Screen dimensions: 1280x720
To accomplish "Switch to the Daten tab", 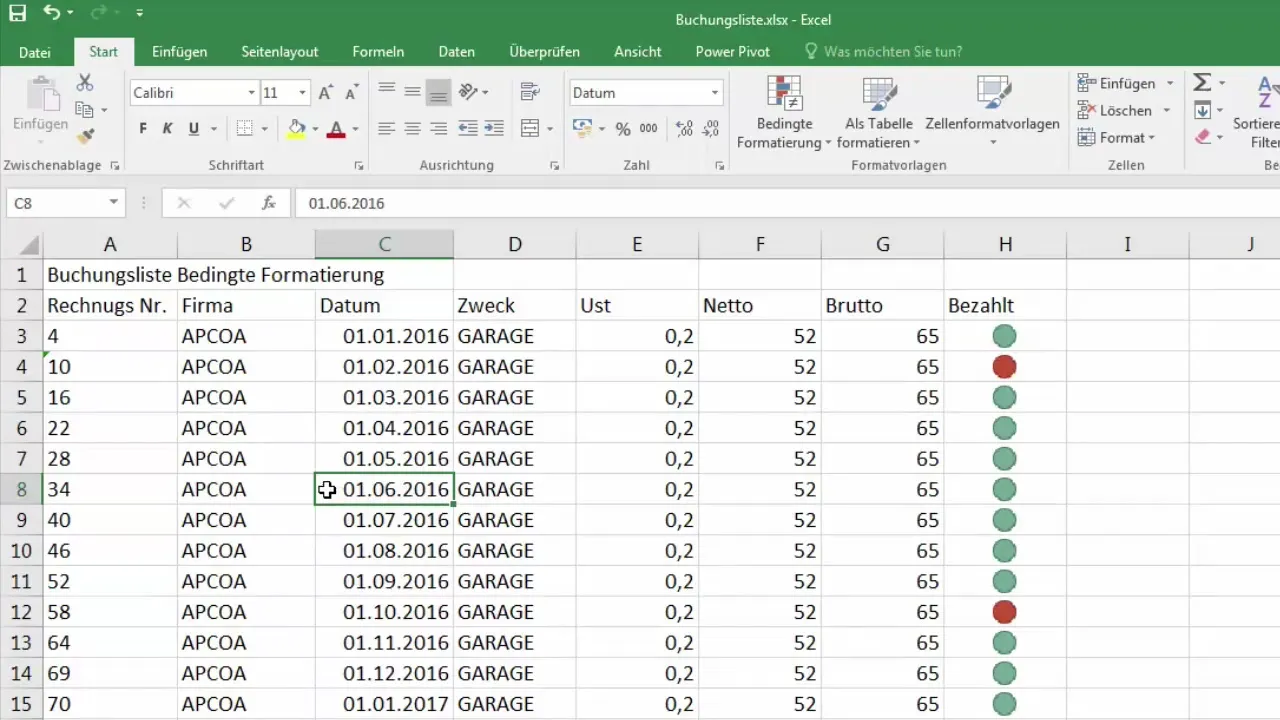I will (457, 52).
